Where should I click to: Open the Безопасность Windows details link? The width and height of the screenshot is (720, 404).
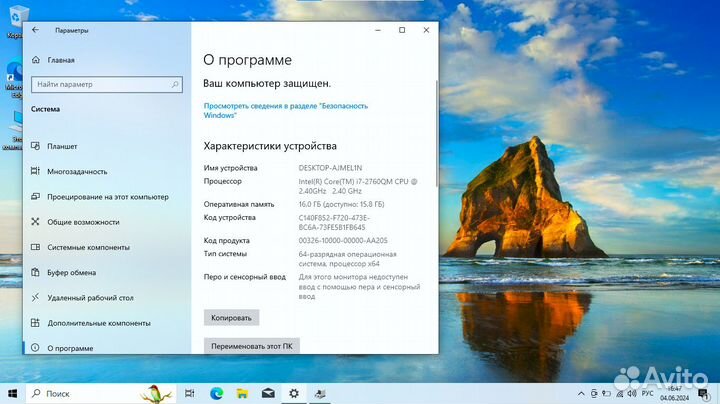286,111
